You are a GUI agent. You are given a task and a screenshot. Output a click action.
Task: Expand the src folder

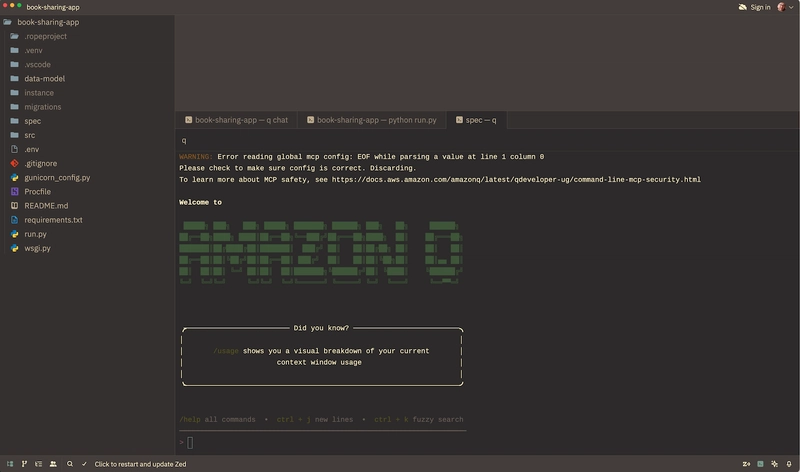click(x=30, y=135)
